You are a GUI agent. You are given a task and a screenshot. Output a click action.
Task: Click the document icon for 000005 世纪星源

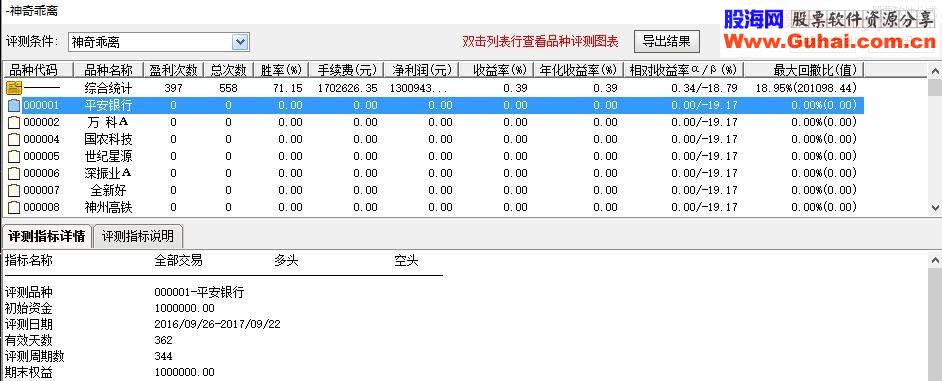tap(14, 157)
